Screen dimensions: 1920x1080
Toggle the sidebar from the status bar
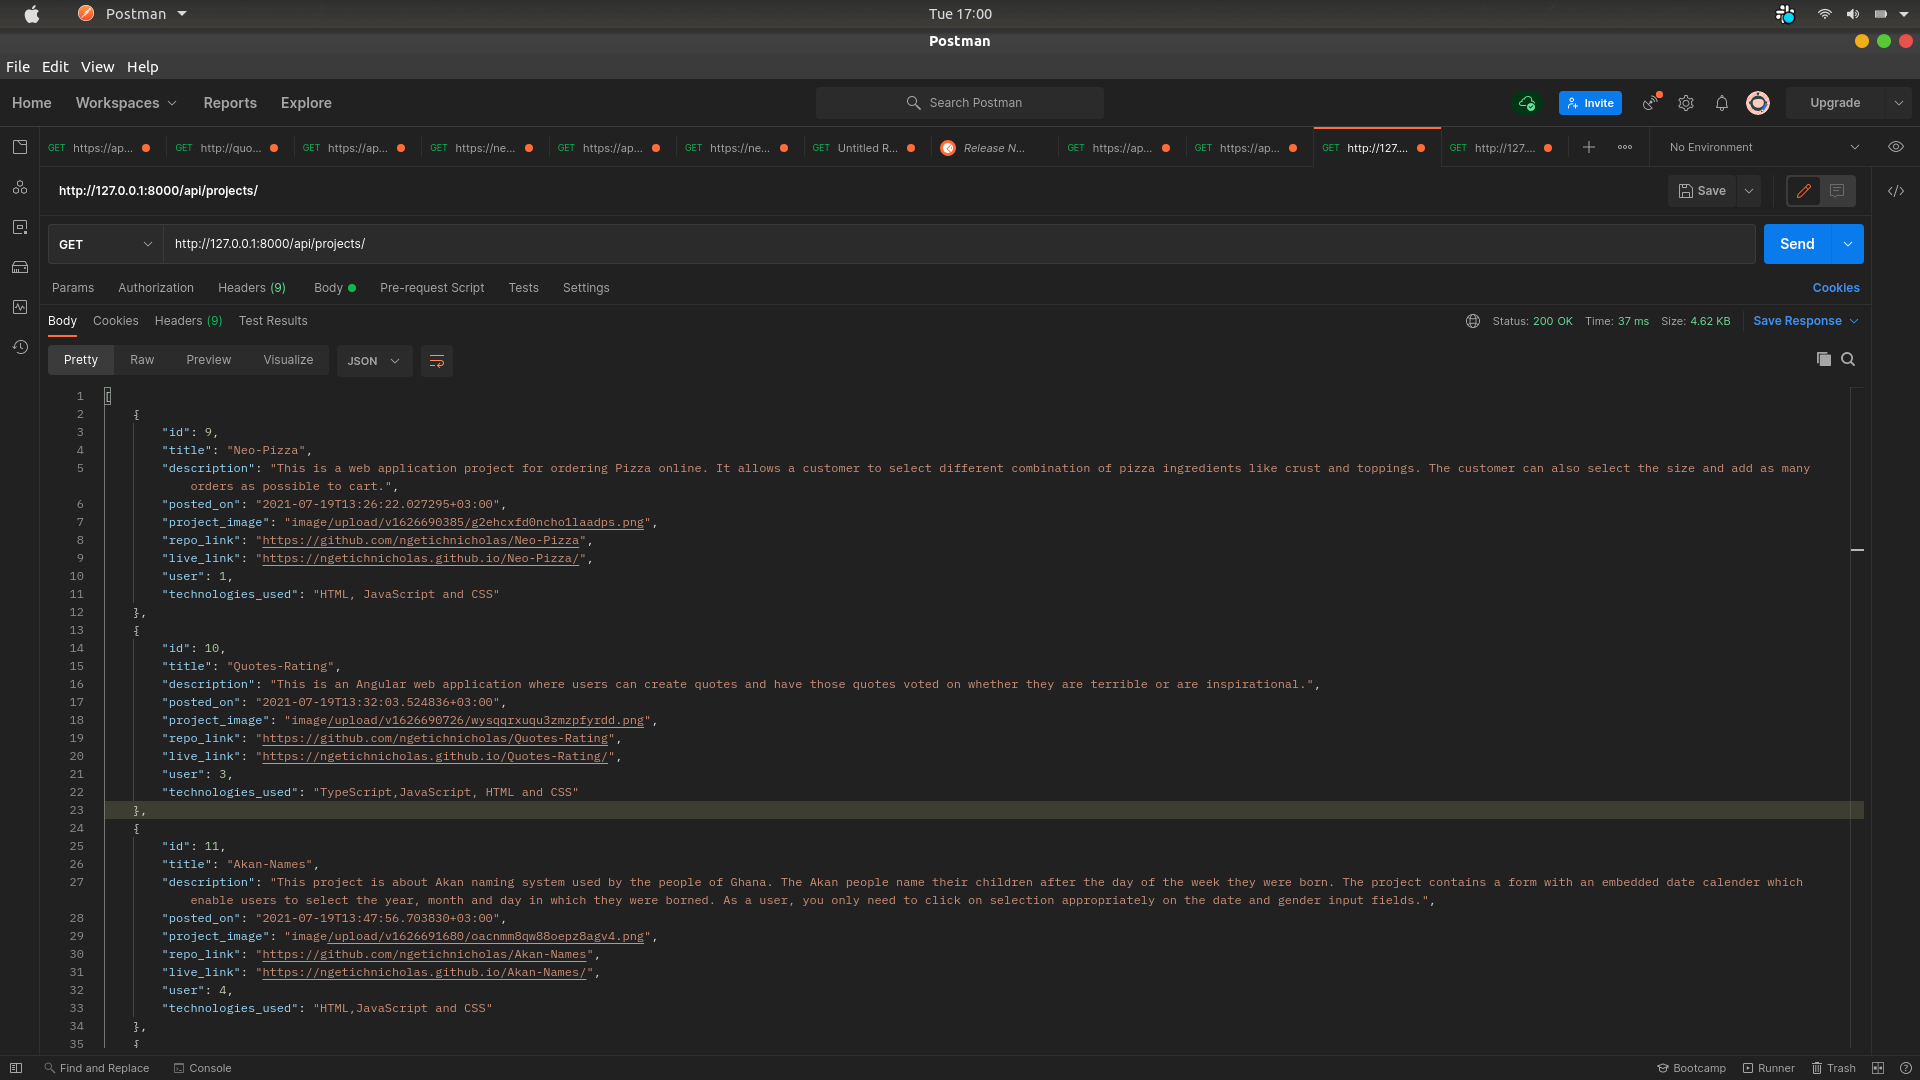click(x=16, y=1068)
